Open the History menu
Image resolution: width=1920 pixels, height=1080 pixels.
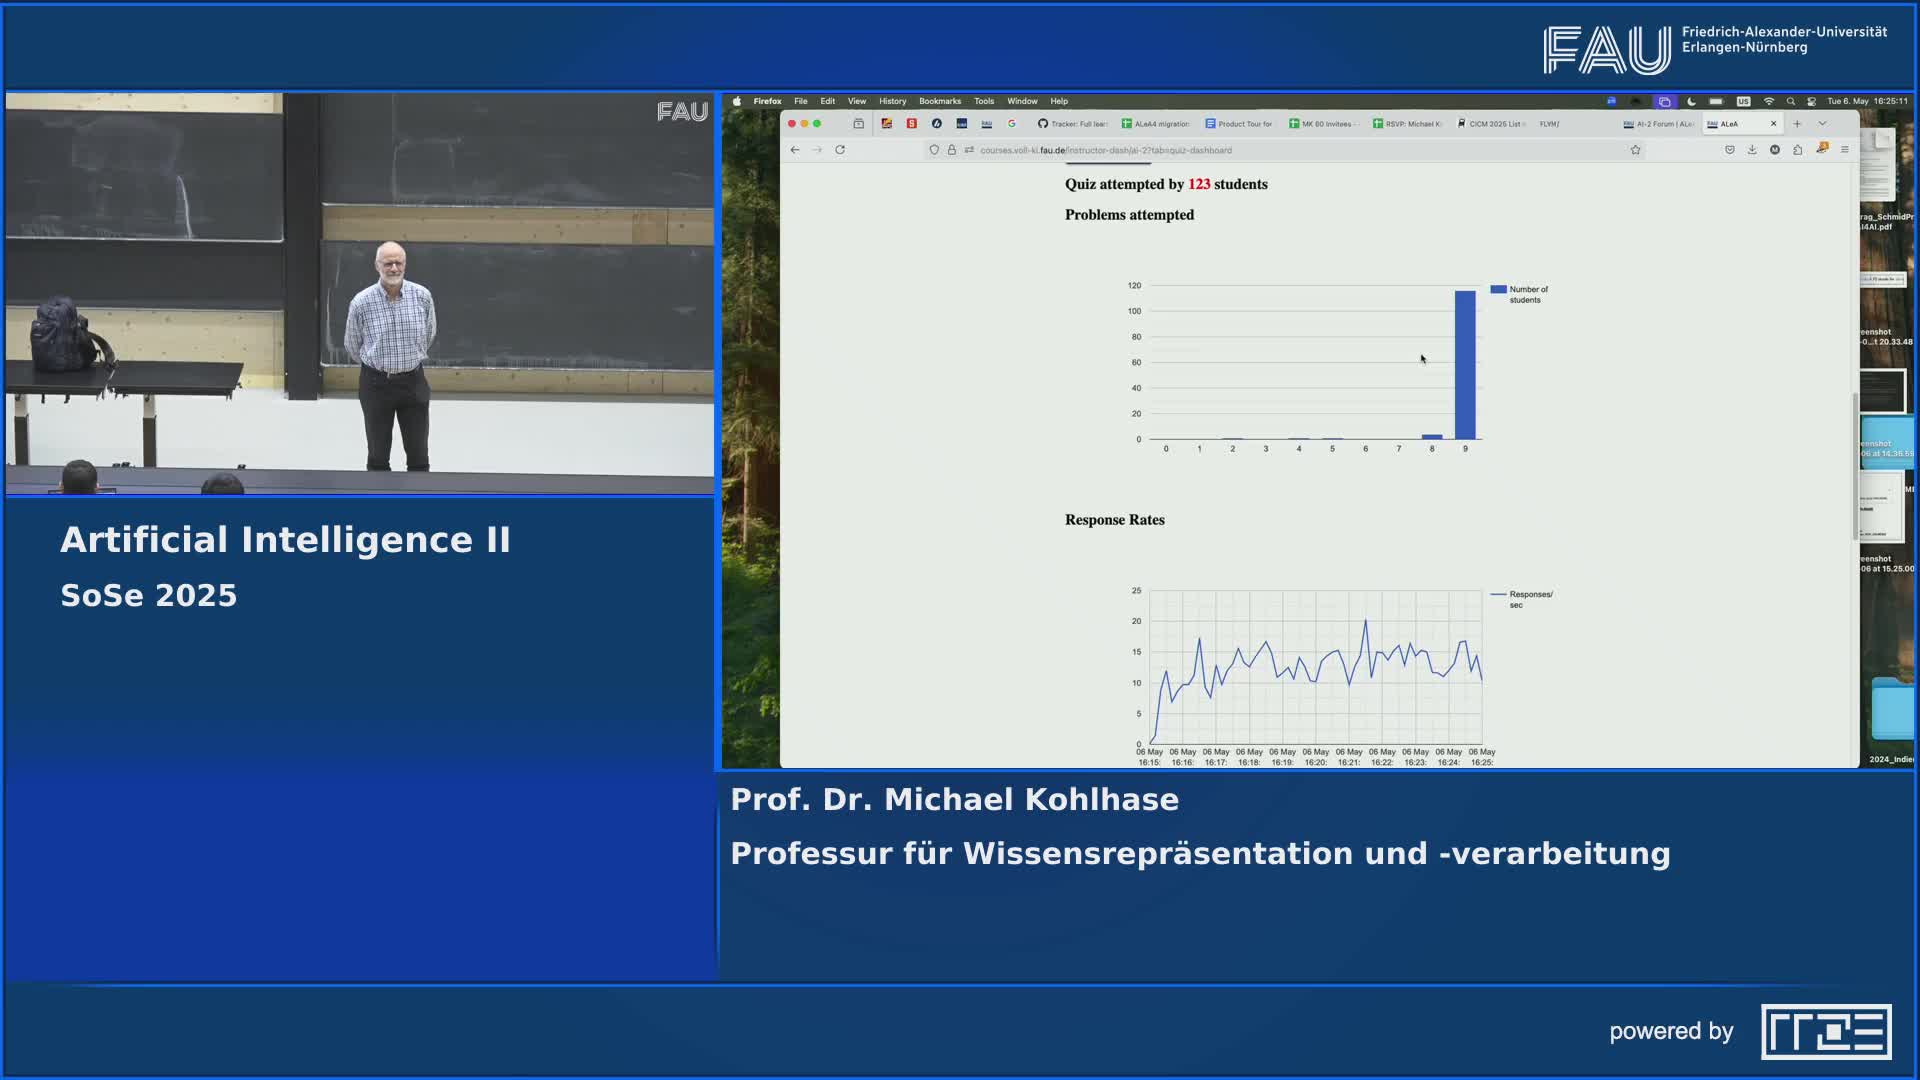(892, 101)
